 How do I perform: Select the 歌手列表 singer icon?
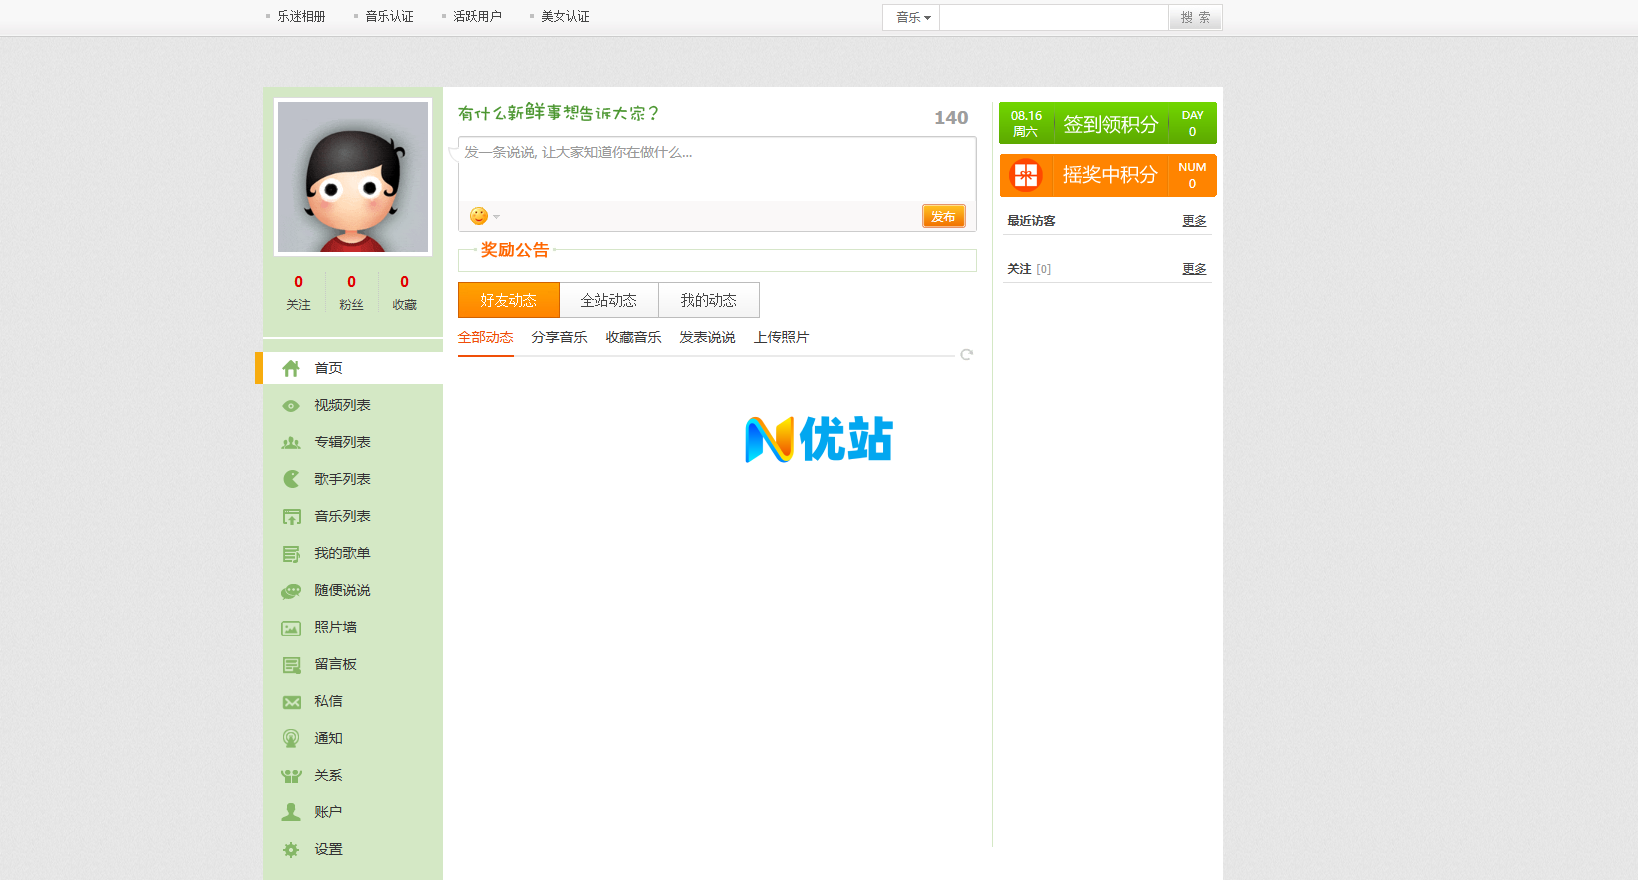[291, 479]
